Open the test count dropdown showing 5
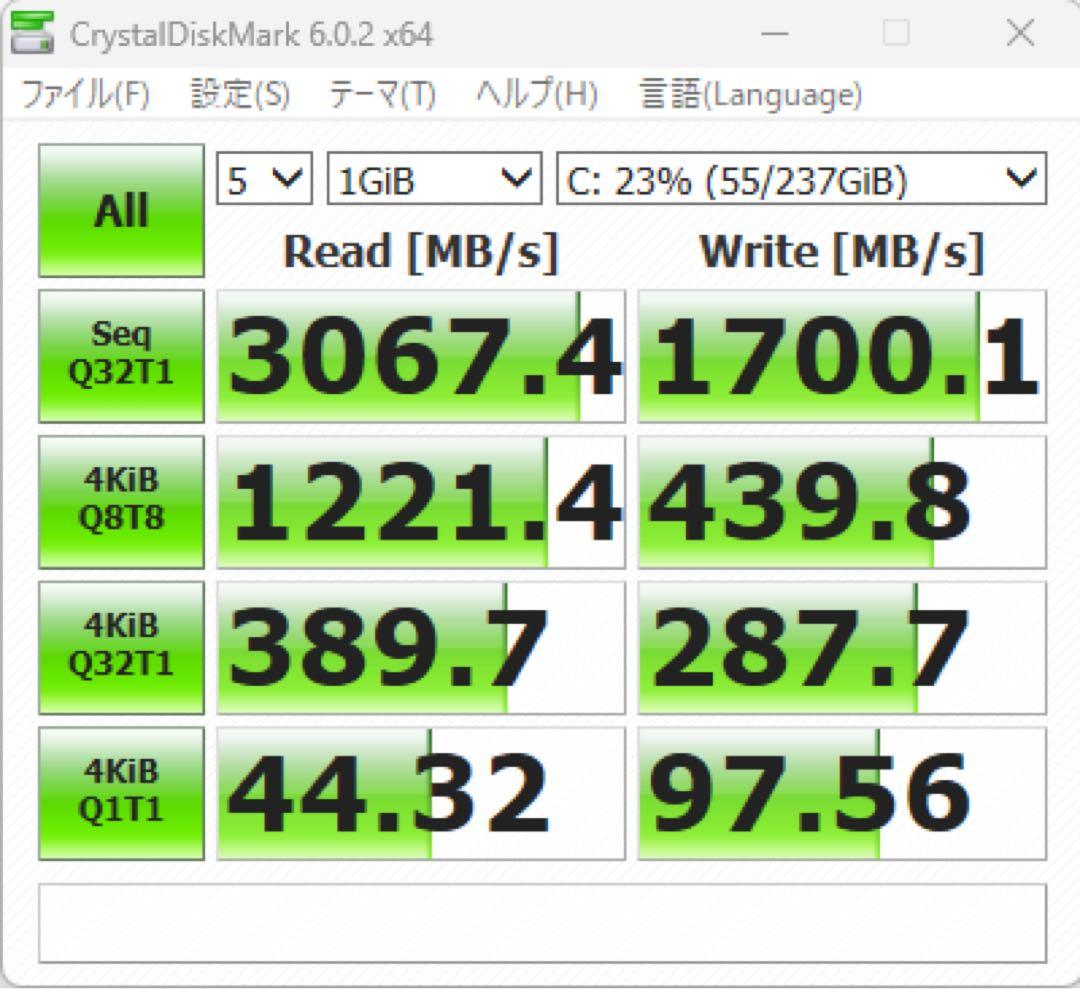 pyautogui.click(x=262, y=180)
